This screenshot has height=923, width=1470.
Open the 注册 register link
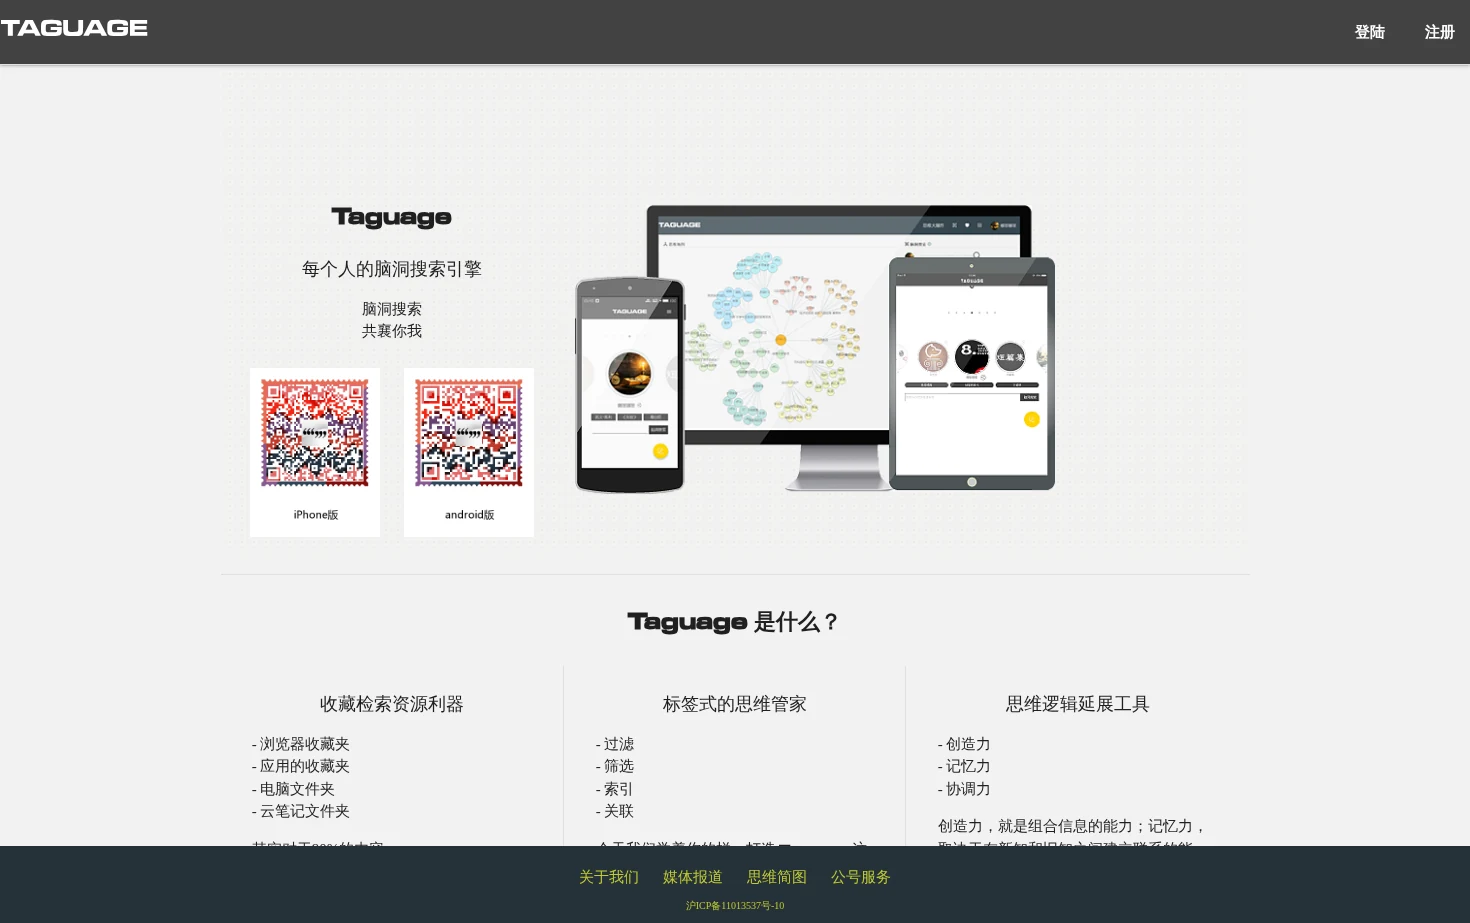pyautogui.click(x=1439, y=32)
